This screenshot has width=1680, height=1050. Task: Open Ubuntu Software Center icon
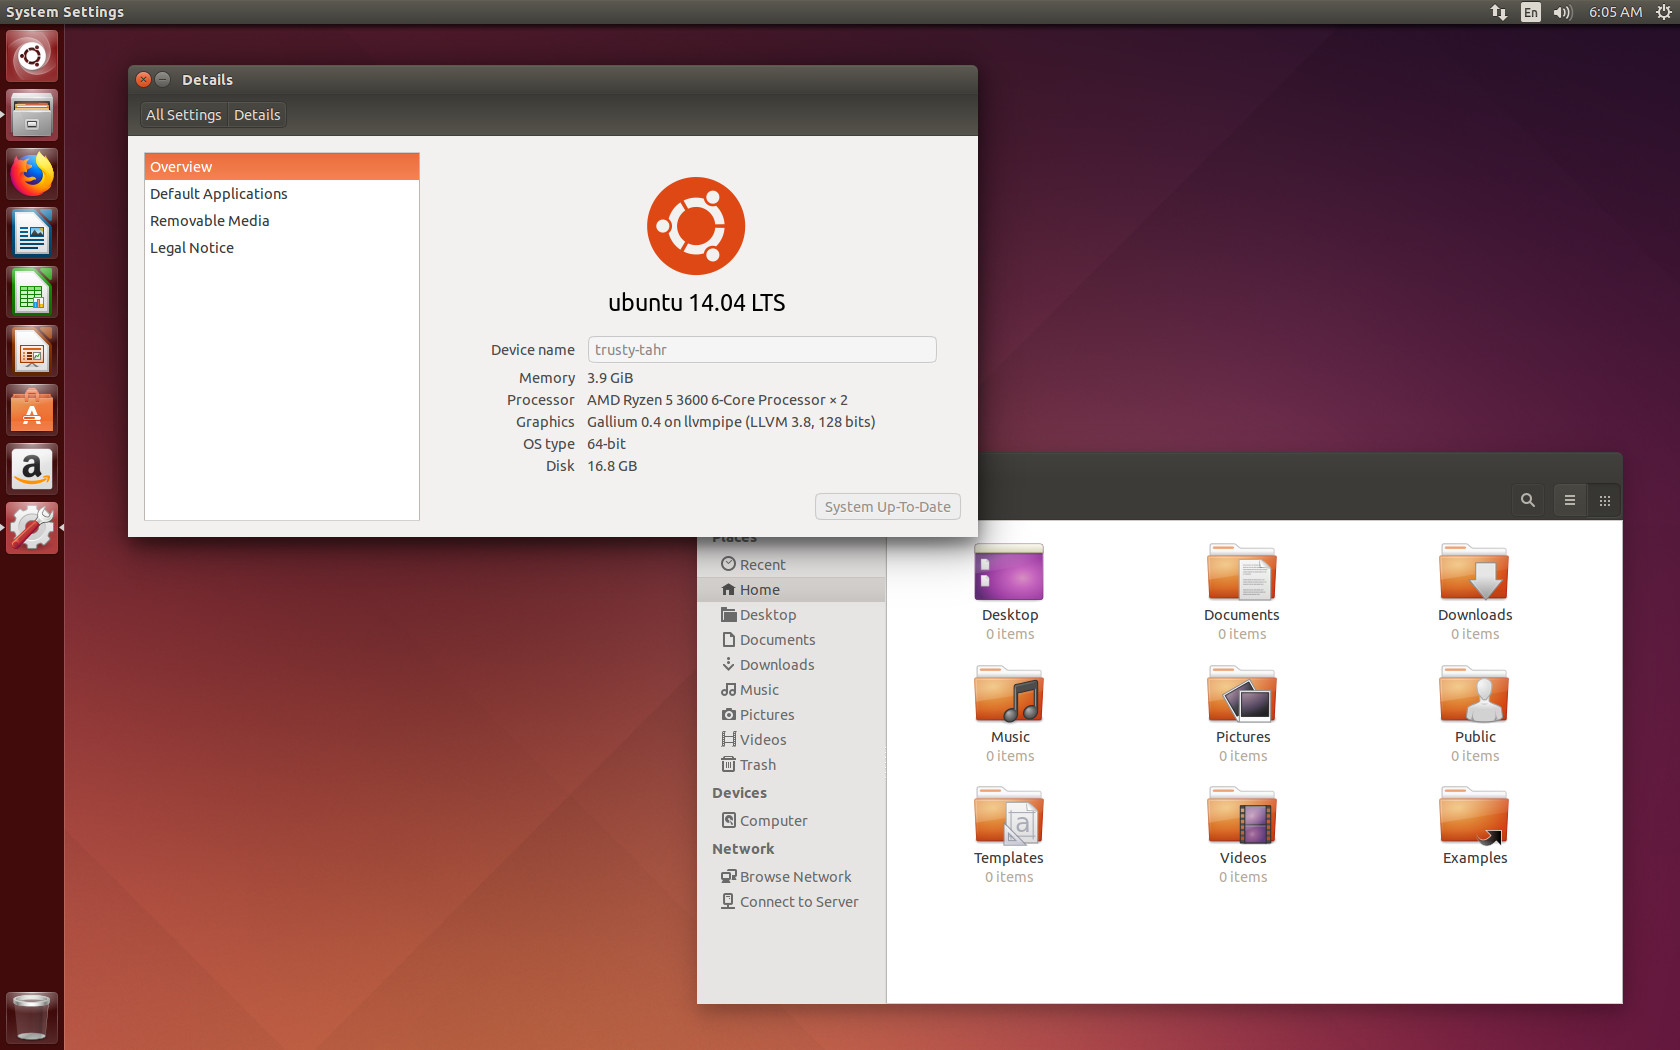pos(32,410)
